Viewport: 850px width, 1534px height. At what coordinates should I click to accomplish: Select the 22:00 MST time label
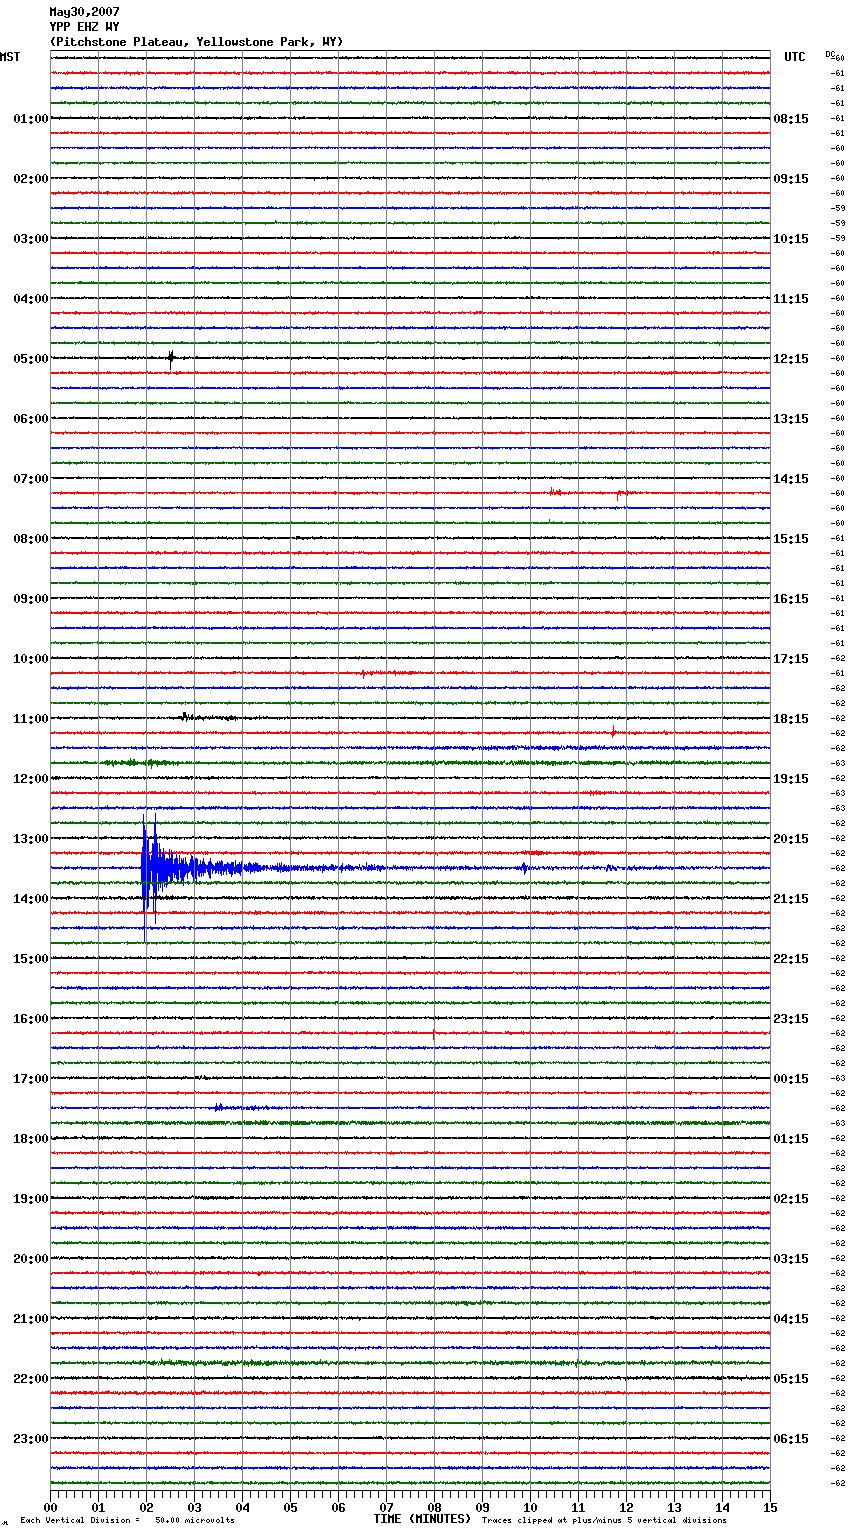(30, 1379)
